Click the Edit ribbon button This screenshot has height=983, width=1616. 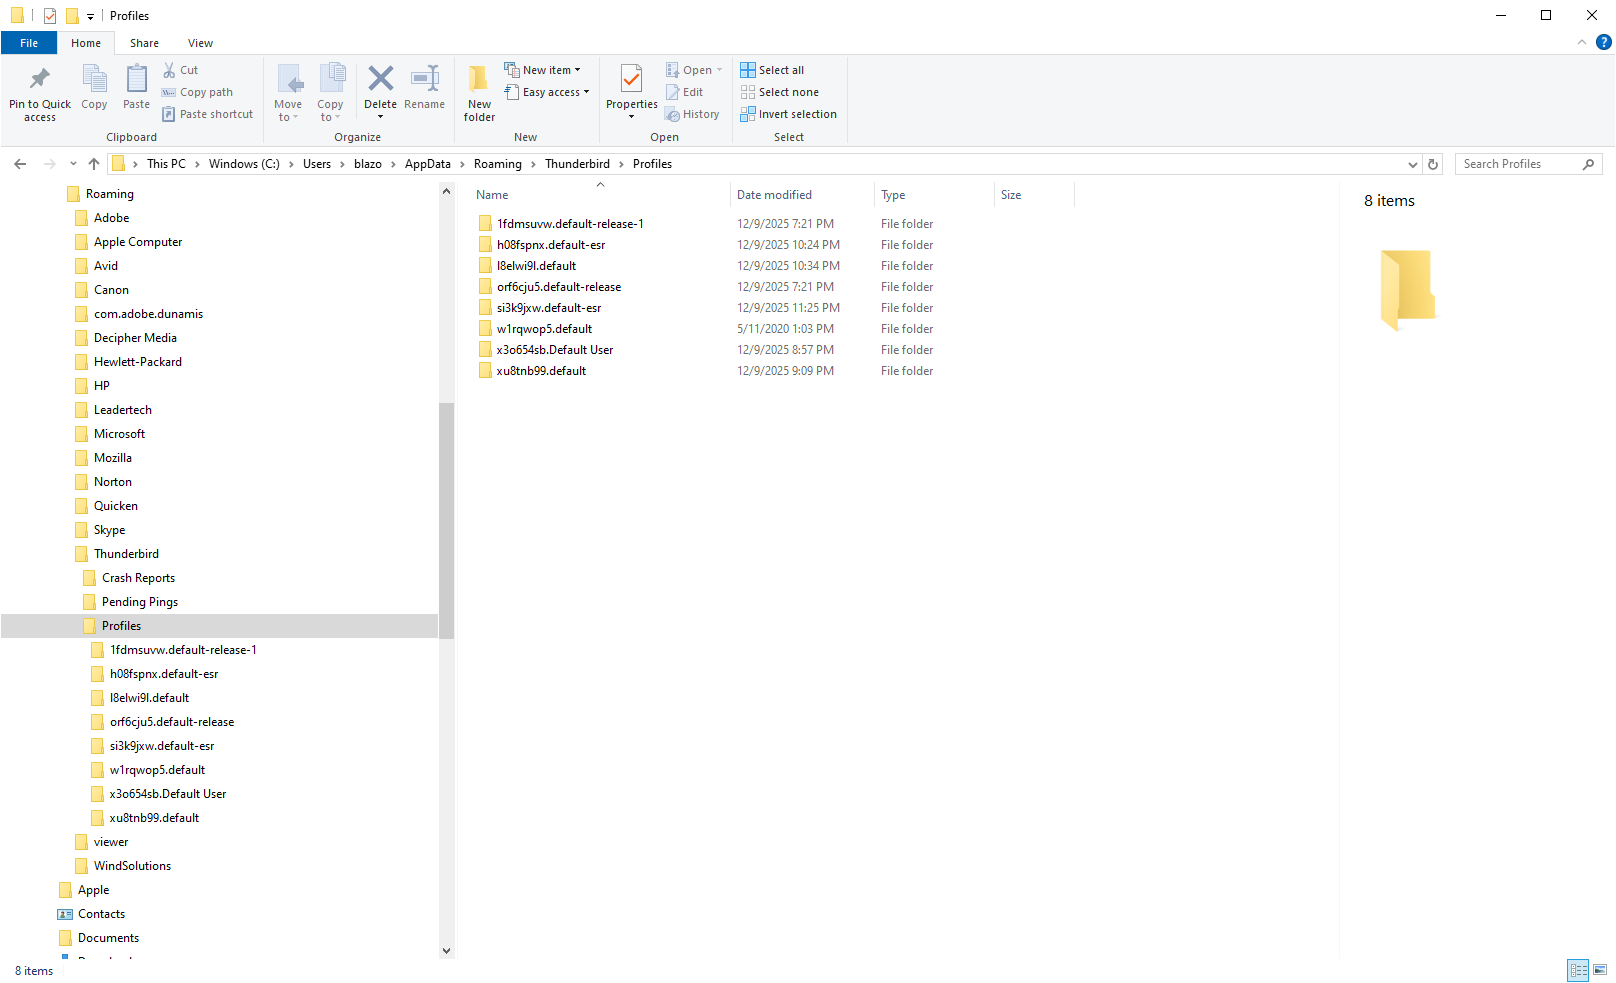pos(685,92)
